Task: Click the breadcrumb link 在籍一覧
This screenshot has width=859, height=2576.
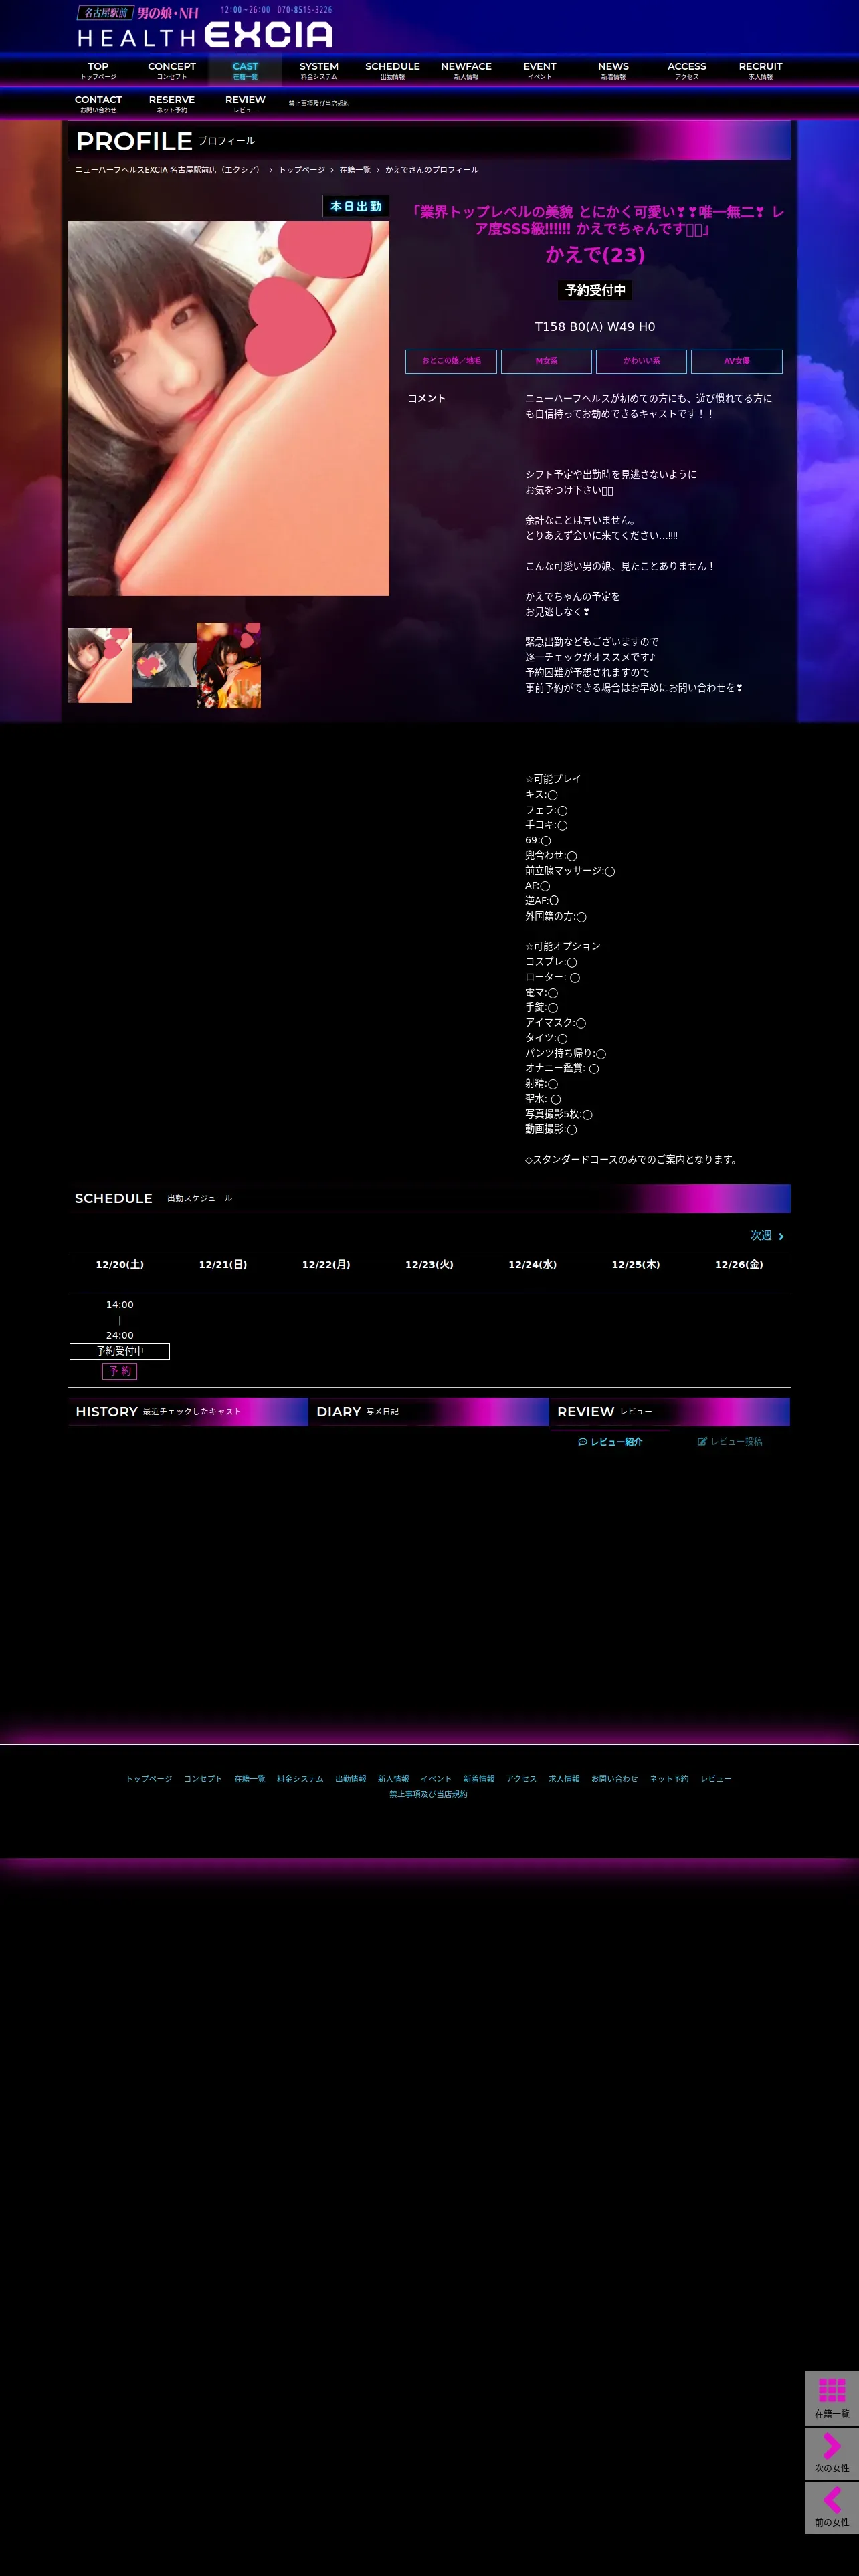Action: [x=355, y=170]
